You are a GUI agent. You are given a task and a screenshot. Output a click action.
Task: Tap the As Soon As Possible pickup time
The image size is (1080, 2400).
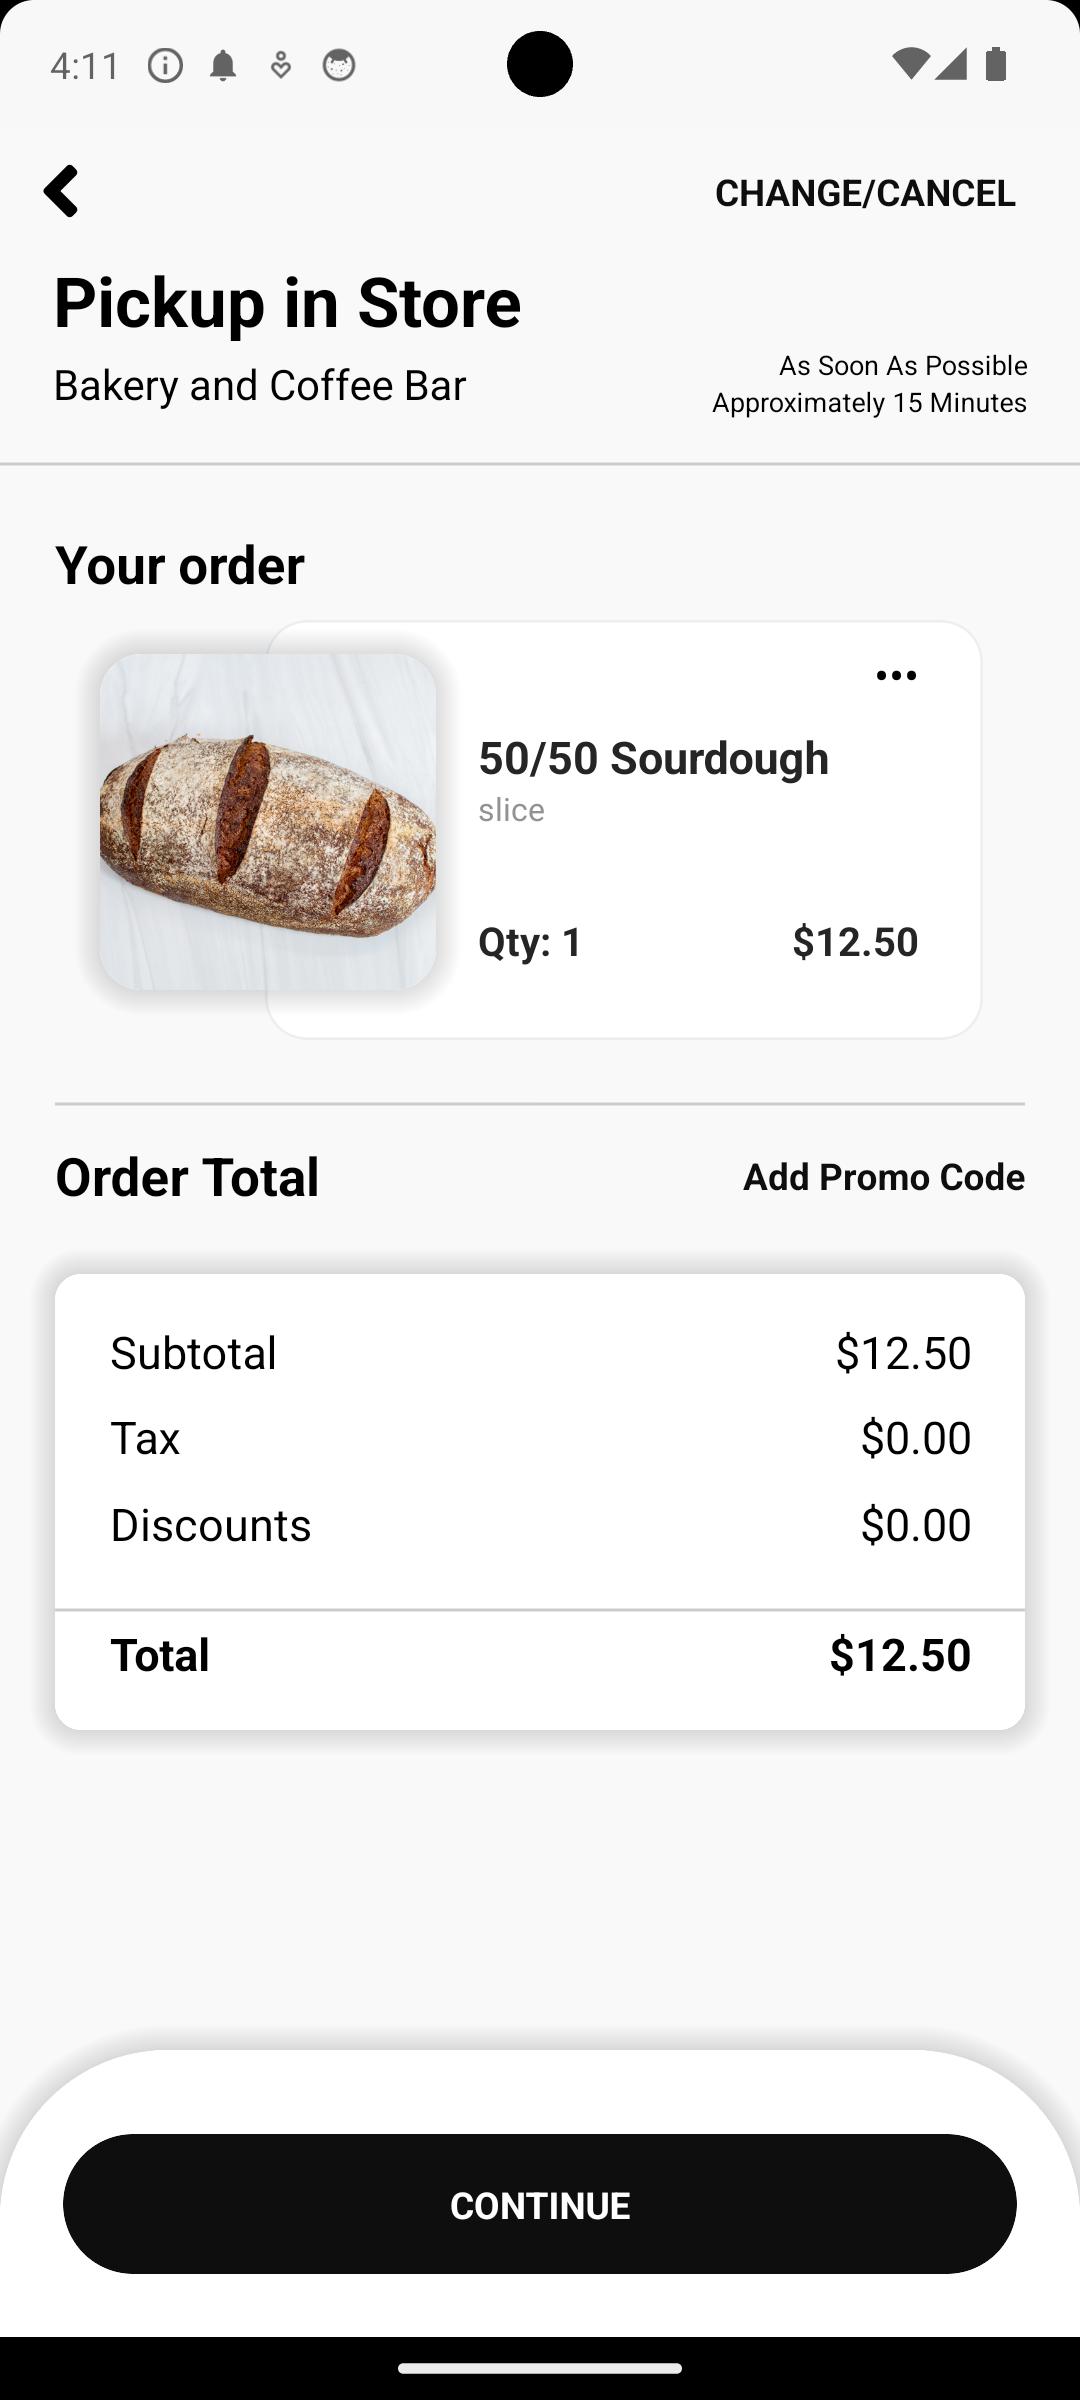[903, 365]
